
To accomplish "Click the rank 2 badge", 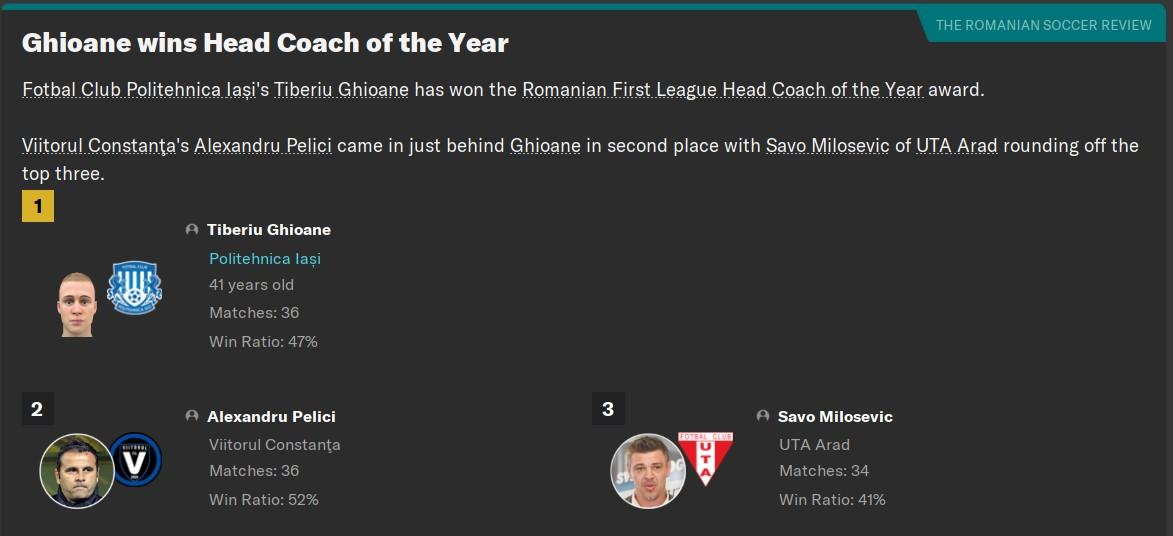I will (37, 409).
